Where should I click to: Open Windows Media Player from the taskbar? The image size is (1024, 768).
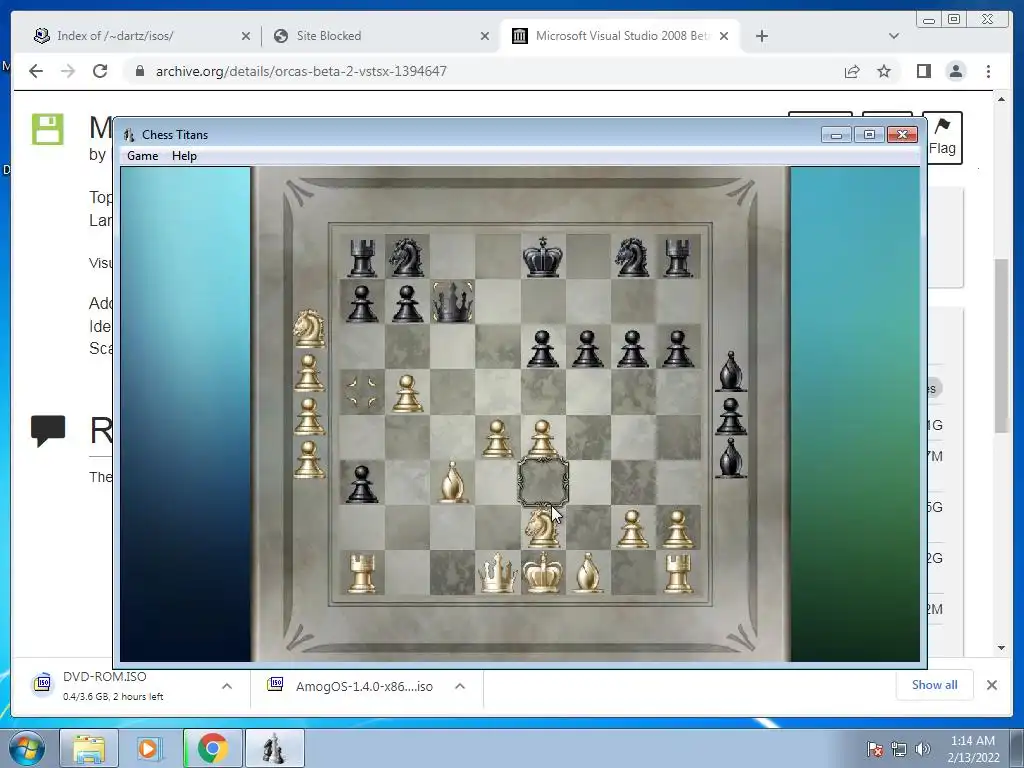pyautogui.click(x=149, y=748)
